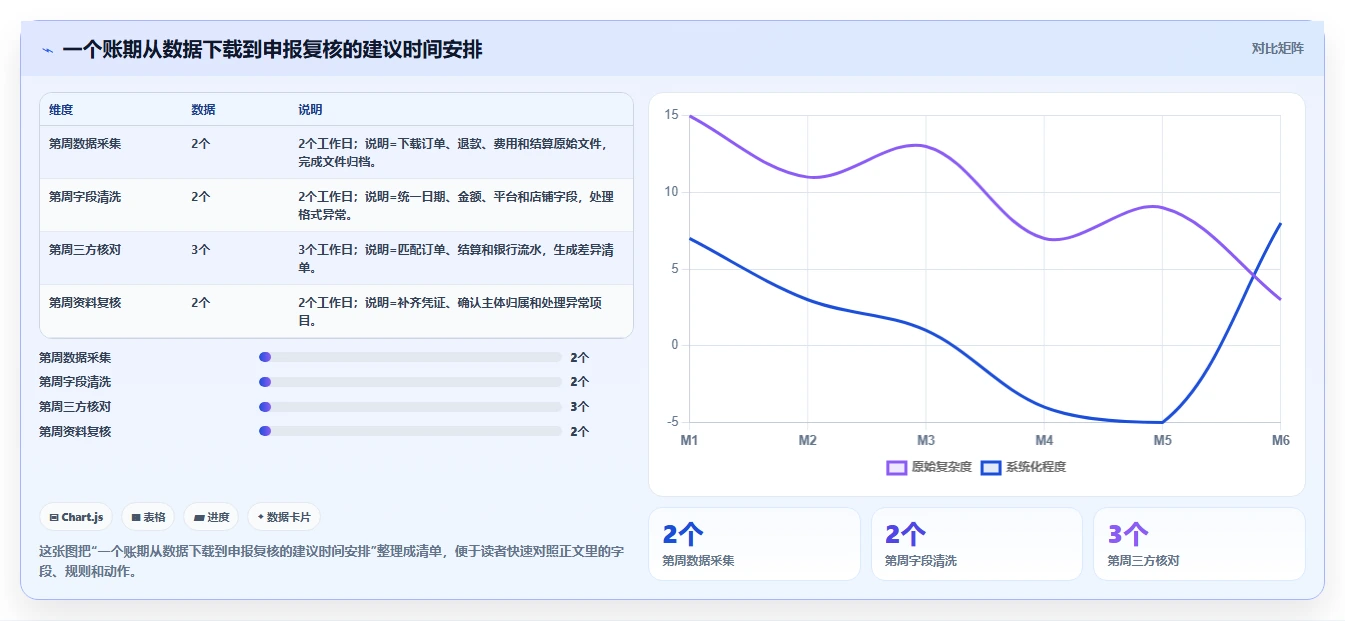The image size is (1345, 621).
Task: Open the 第周数据采集 stat card
Action: pos(754,544)
